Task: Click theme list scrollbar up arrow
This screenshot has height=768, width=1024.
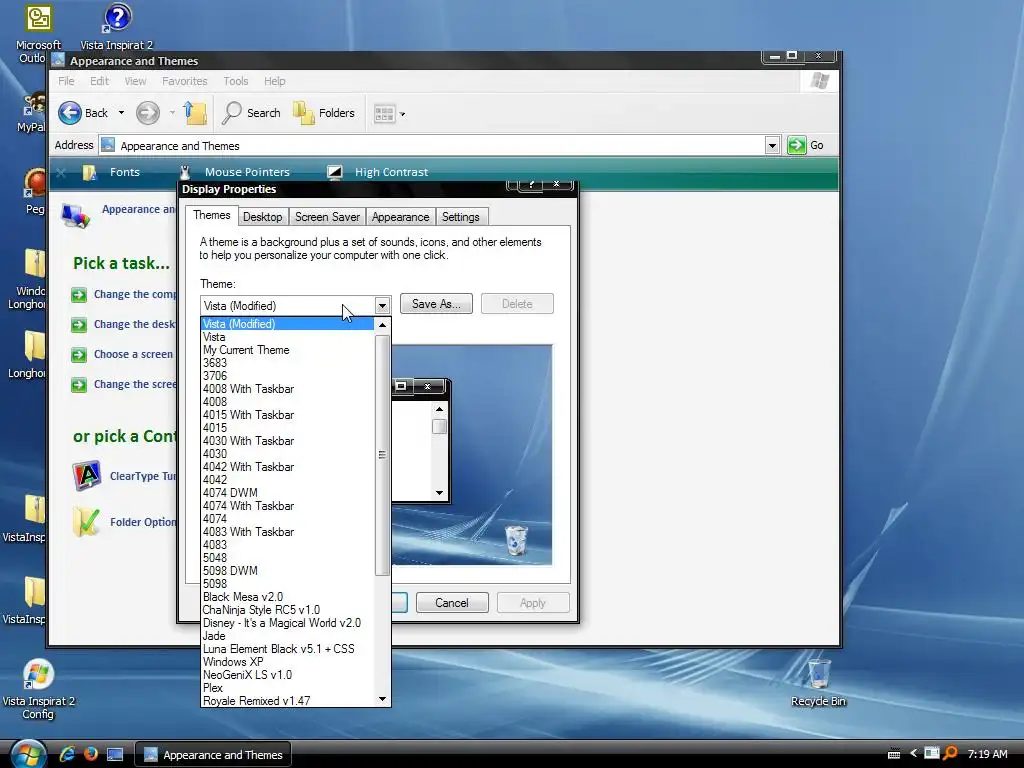Action: [x=382, y=325]
